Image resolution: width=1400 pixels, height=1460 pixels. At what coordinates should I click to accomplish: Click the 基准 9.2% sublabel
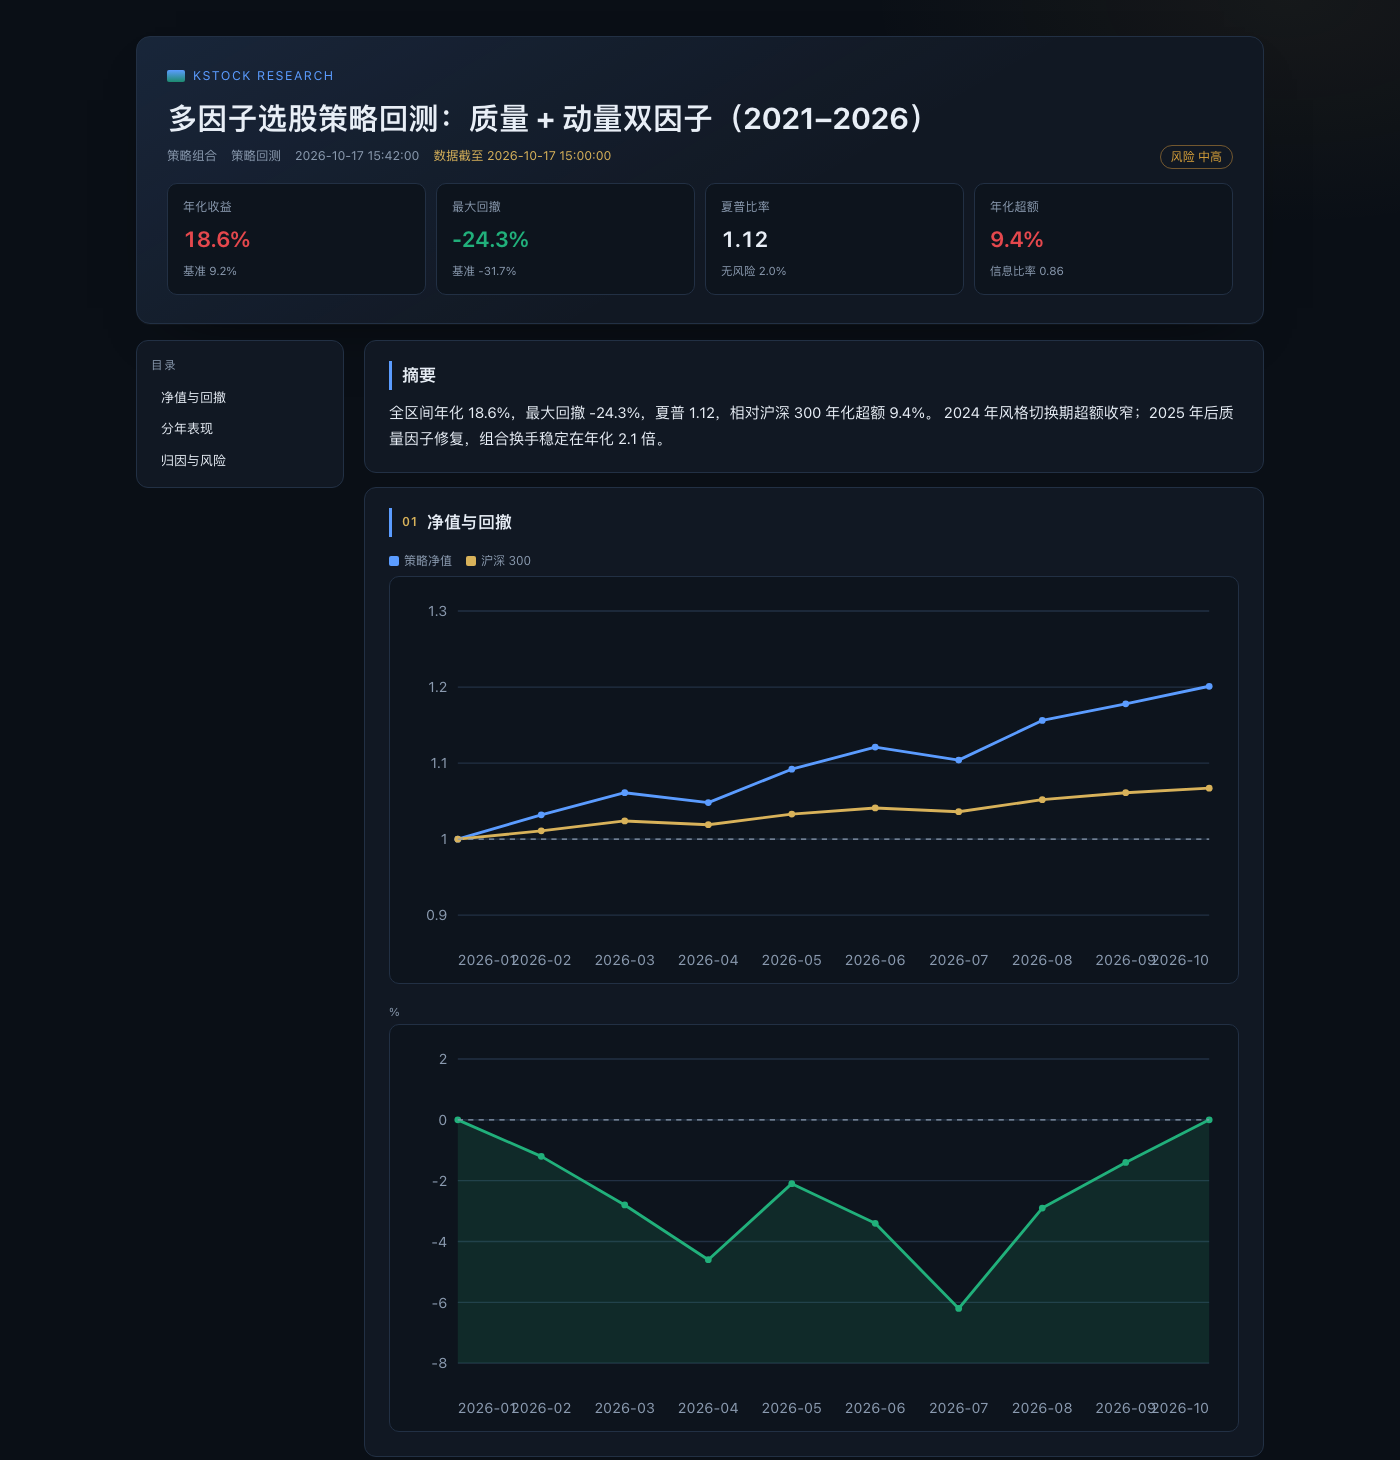coord(210,271)
